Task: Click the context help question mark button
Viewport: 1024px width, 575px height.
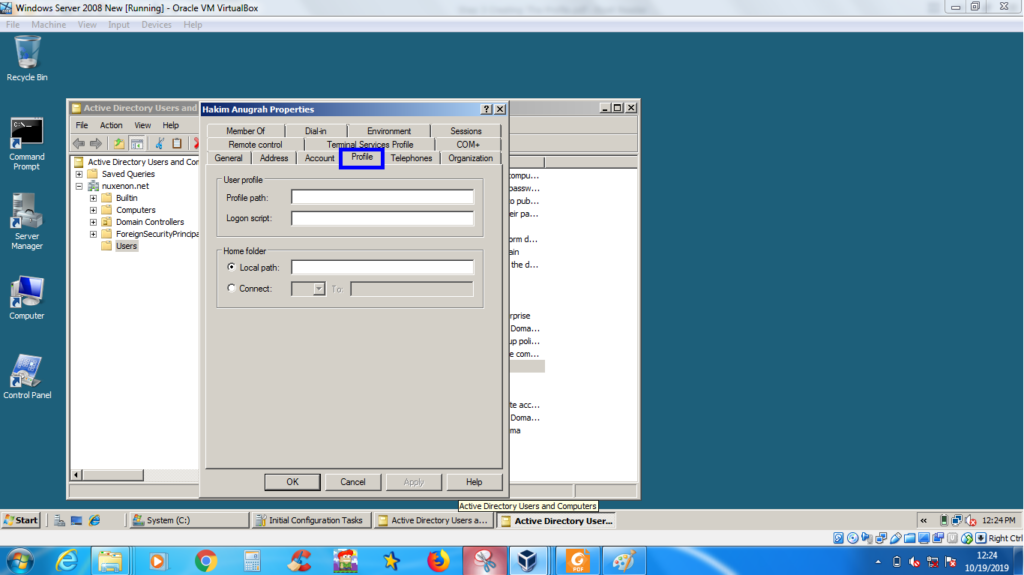Action: point(487,109)
